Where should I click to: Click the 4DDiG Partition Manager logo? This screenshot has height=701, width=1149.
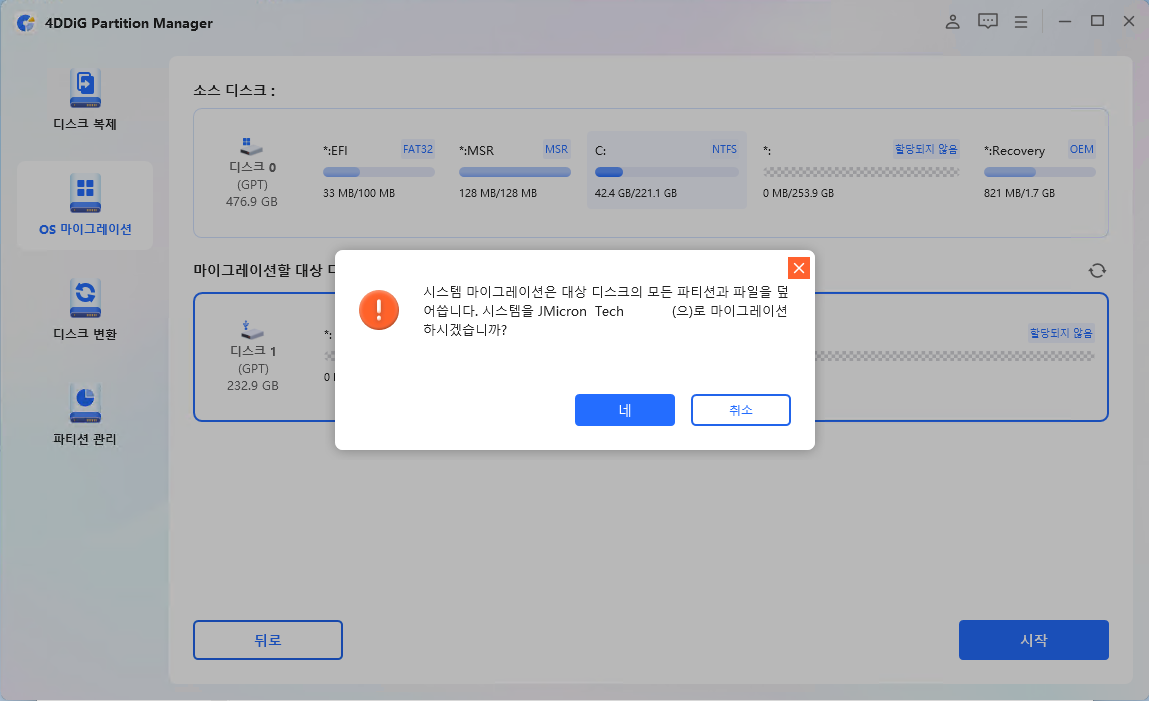(x=26, y=23)
